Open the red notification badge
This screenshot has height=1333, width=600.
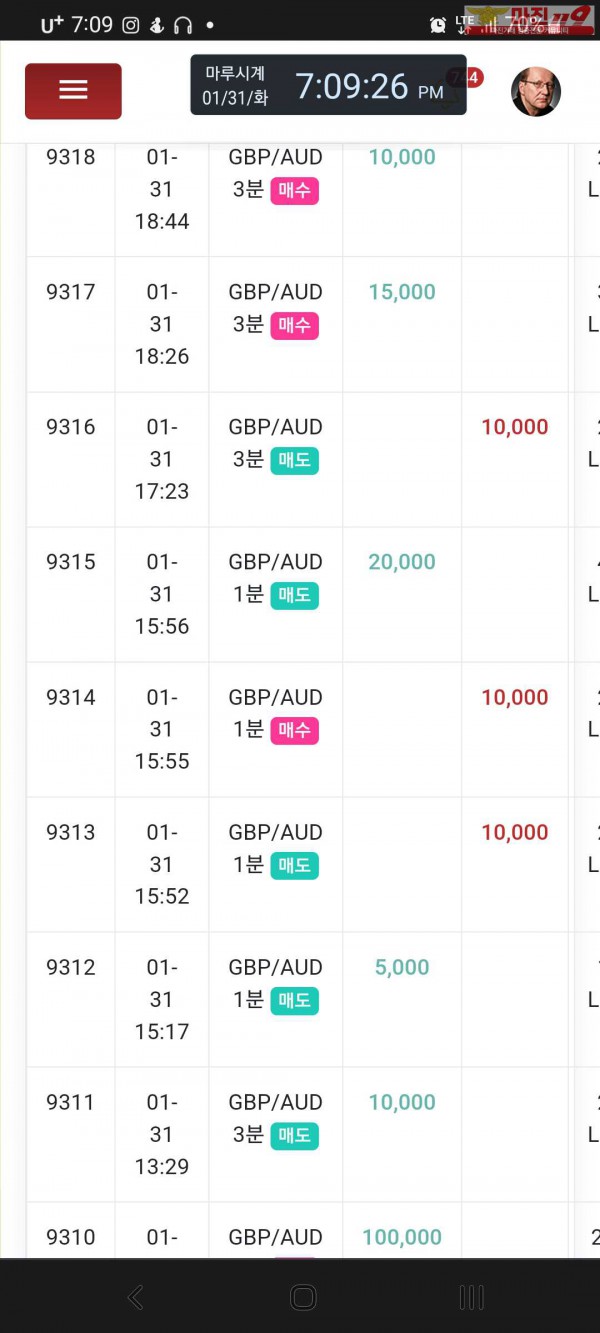pyautogui.click(x=468, y=77)
